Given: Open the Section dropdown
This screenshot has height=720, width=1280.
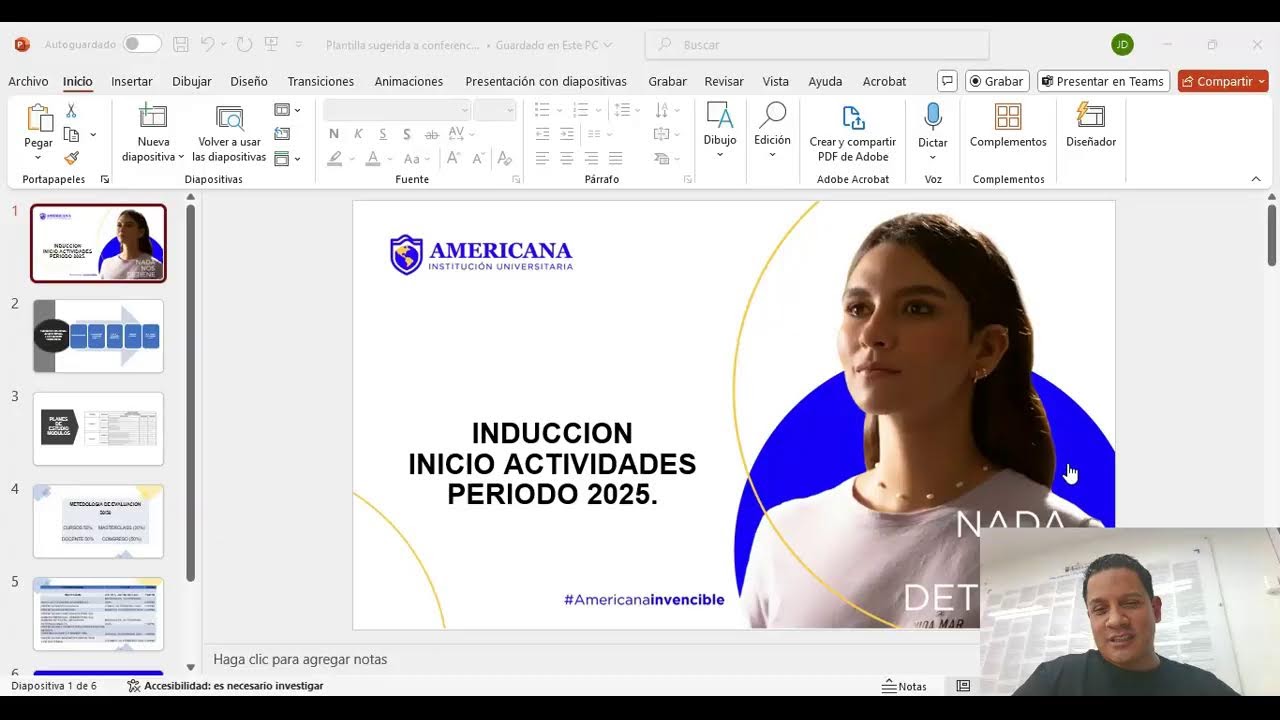Looking at the screenshot, I should pyautogui.click(x=288, y=158).
